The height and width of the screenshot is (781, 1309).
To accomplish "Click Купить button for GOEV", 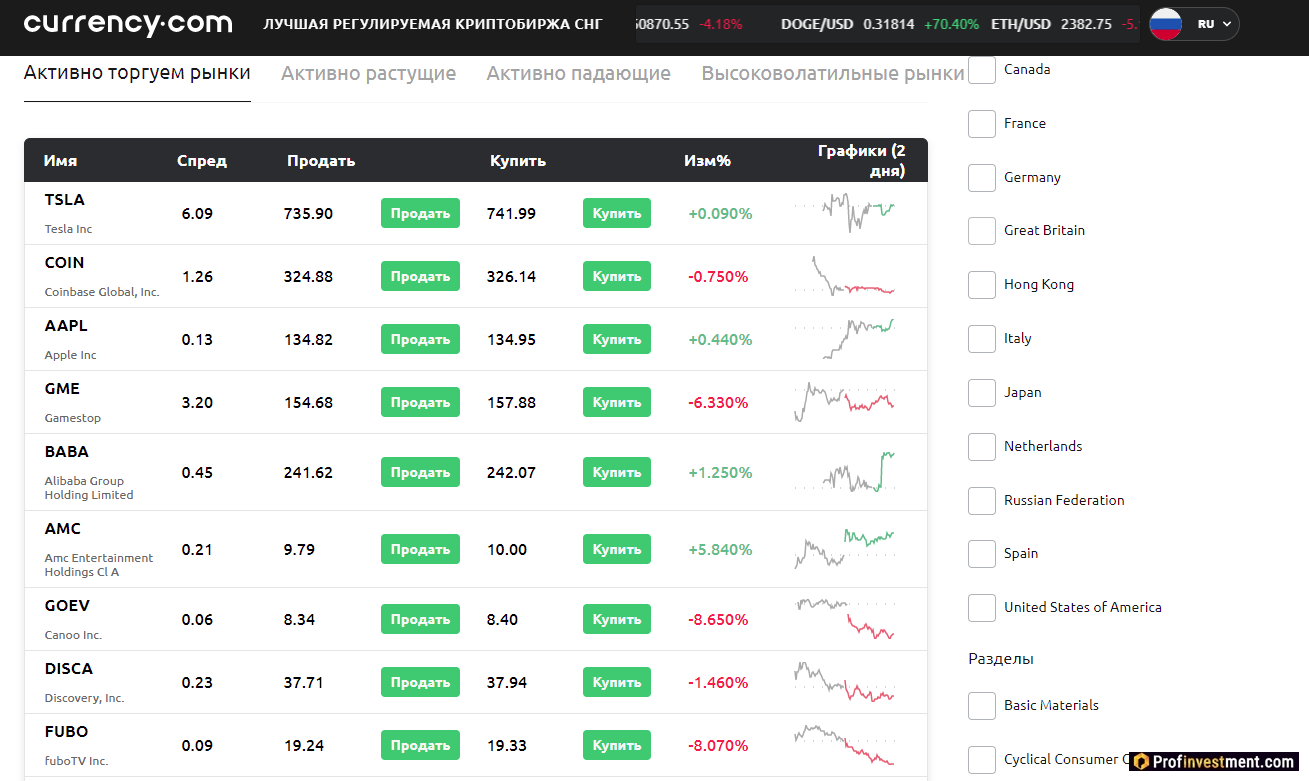I will pyautogui.click(x=617, y=619).
